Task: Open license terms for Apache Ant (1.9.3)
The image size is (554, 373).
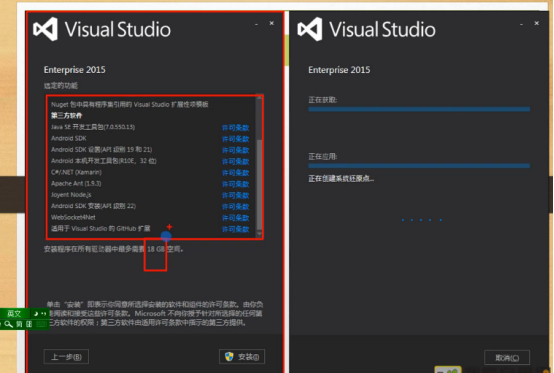Action: [235, 184]
